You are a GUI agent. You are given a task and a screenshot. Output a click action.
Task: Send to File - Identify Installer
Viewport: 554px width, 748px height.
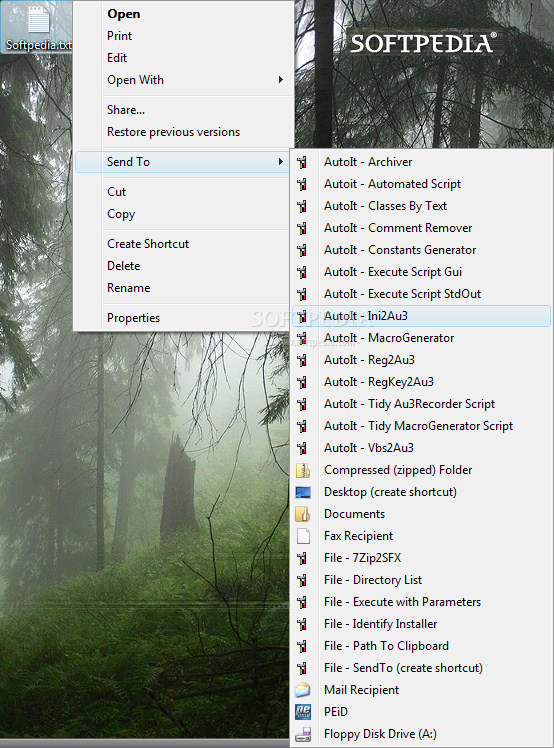coord(421,624)
